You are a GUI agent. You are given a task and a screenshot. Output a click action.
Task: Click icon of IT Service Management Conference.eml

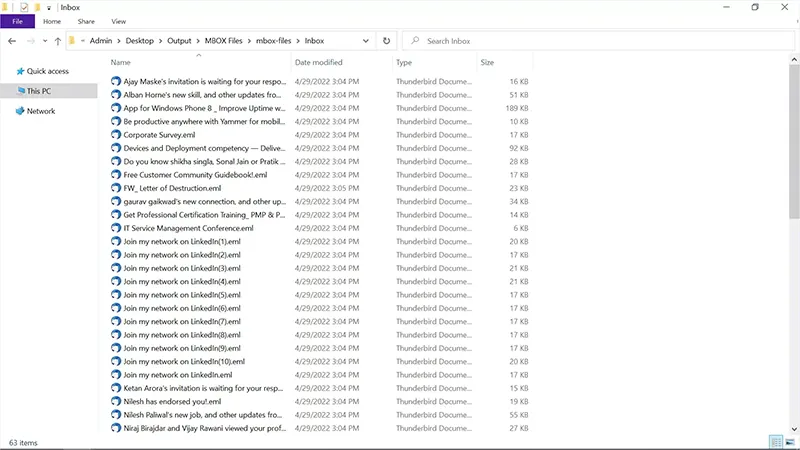click(x=116, y=228)
